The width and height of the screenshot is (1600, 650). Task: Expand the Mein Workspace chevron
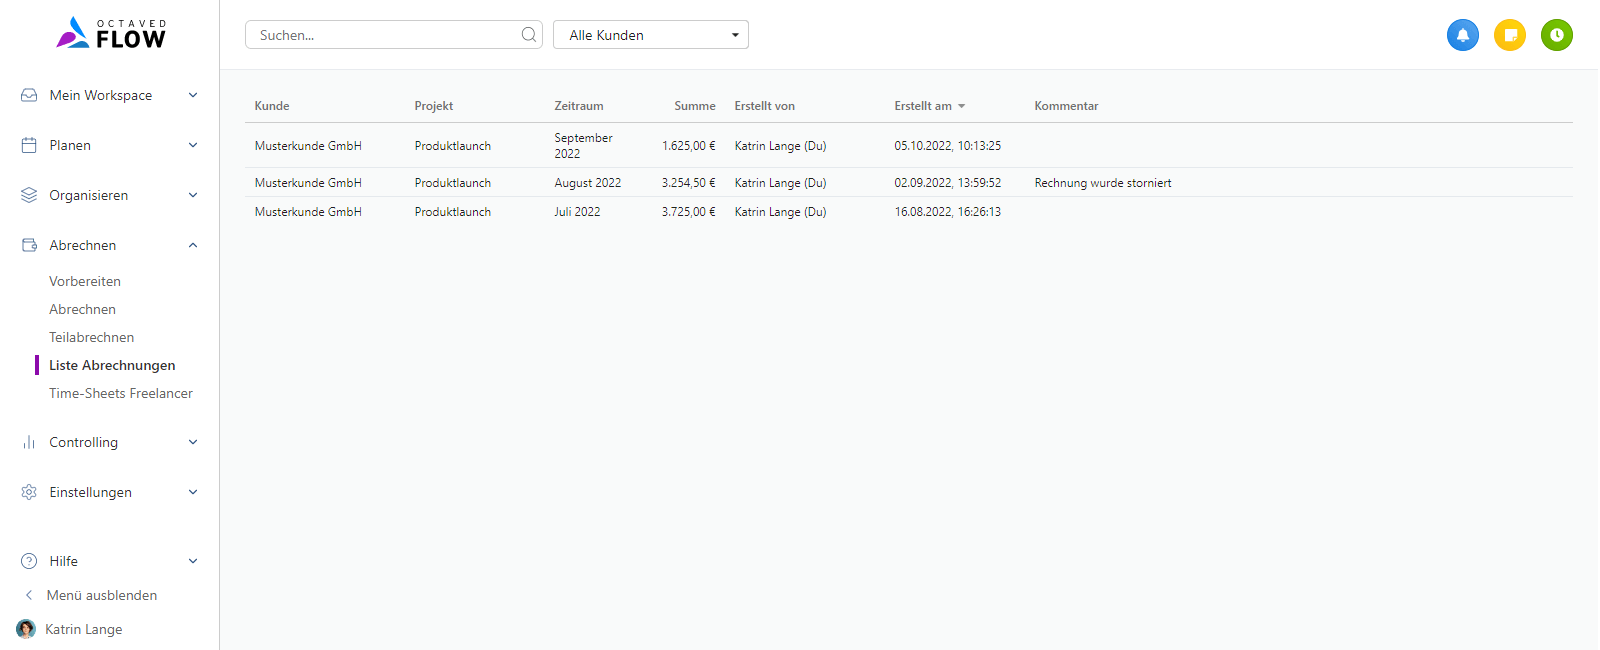193,95
